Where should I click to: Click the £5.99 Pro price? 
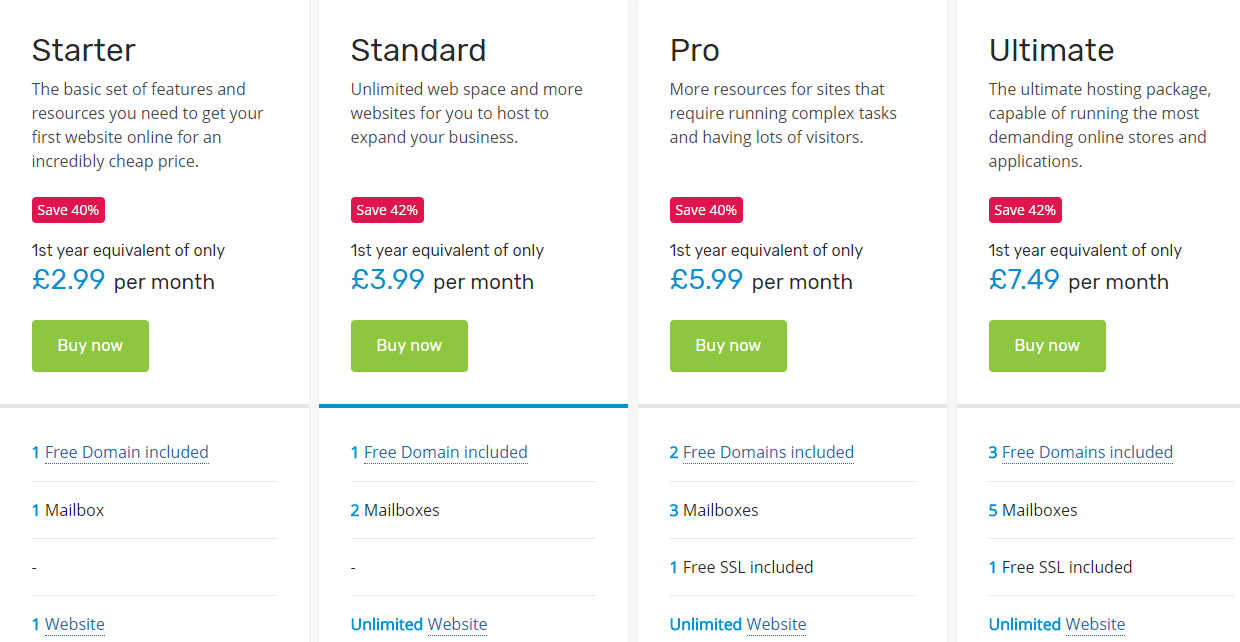[x=707, y=280]
